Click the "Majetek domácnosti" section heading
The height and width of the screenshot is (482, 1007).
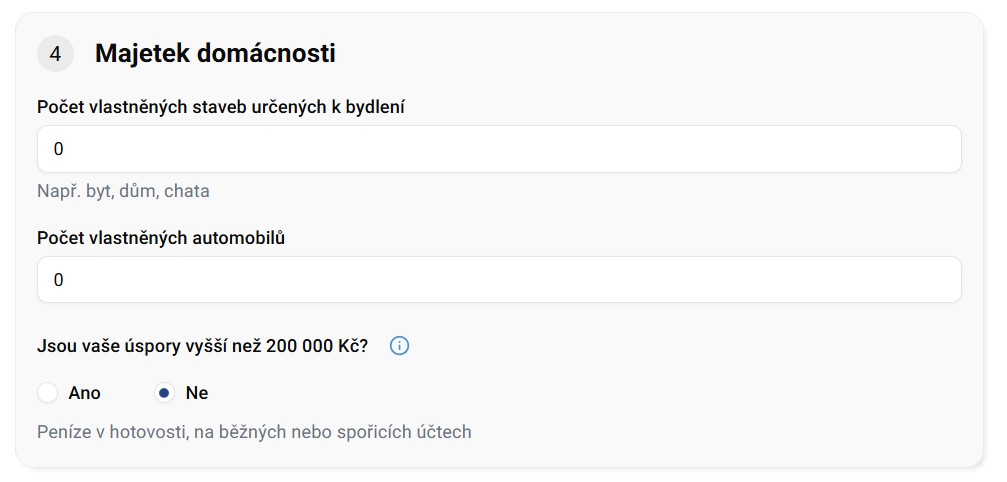pos(215,54)
